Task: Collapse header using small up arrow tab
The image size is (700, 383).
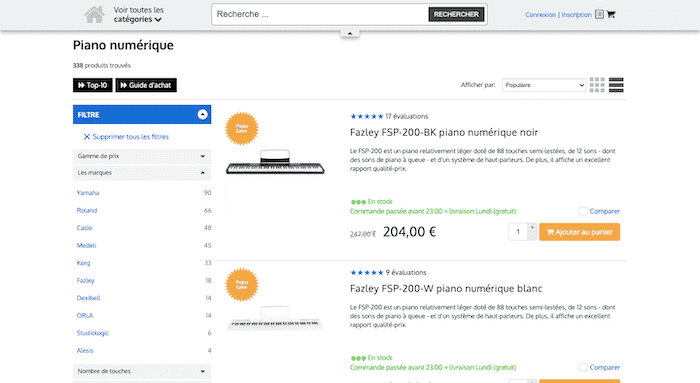Action: (x=350, y=33)
